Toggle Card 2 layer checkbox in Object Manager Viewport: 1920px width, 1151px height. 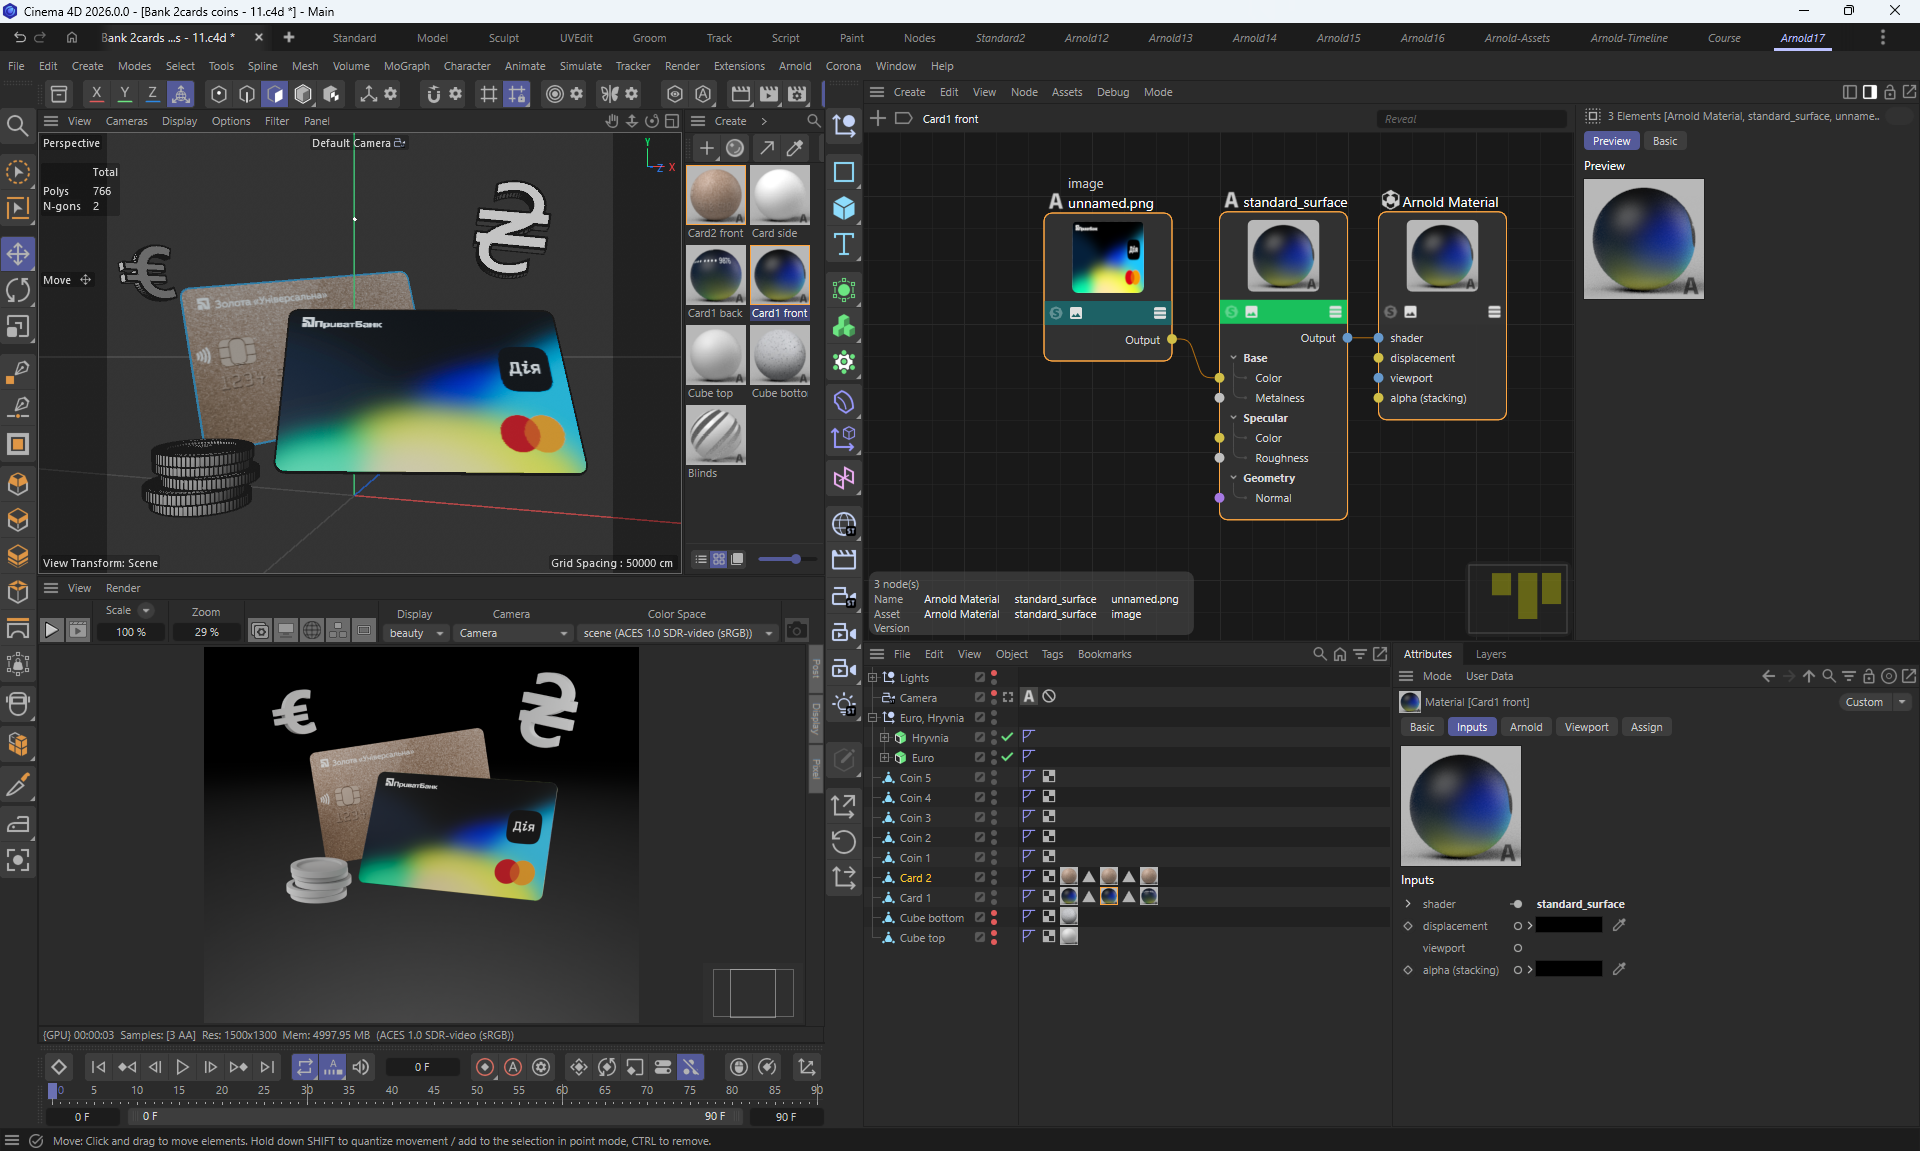click(x=980, y=877)
